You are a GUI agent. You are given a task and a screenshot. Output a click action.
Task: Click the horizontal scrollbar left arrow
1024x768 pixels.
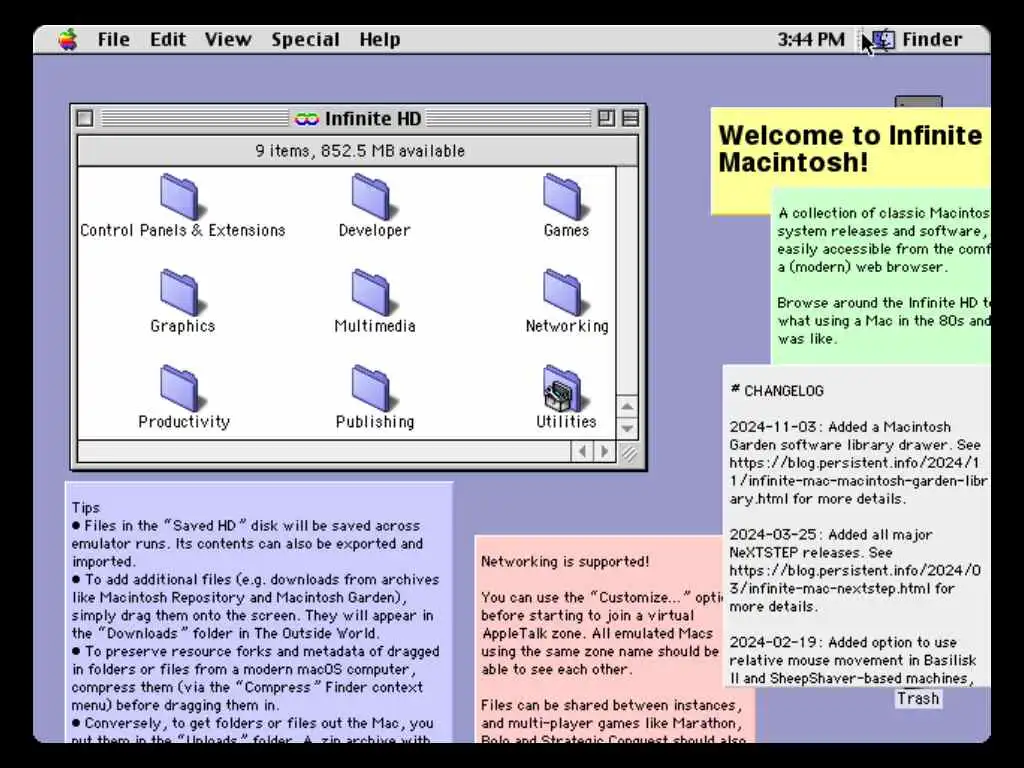click(x=583, y=451)
